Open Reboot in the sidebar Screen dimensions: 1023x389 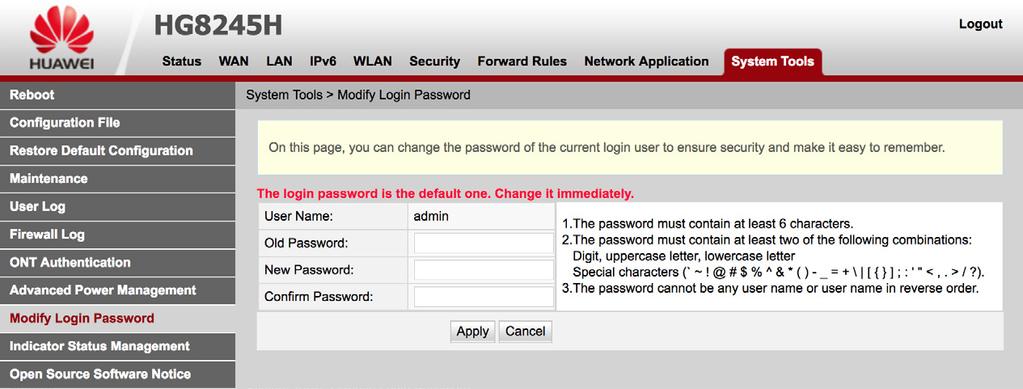[117, 95]
